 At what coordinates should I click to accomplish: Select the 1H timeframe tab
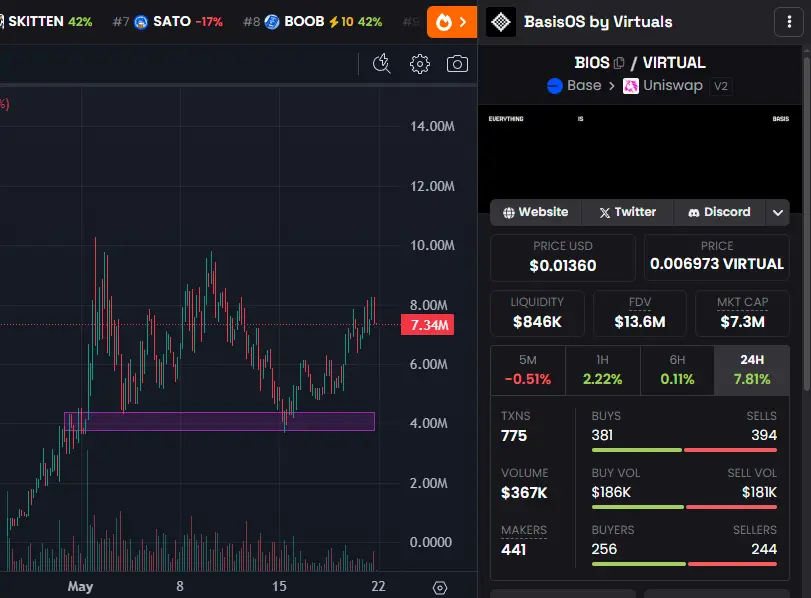603,370
